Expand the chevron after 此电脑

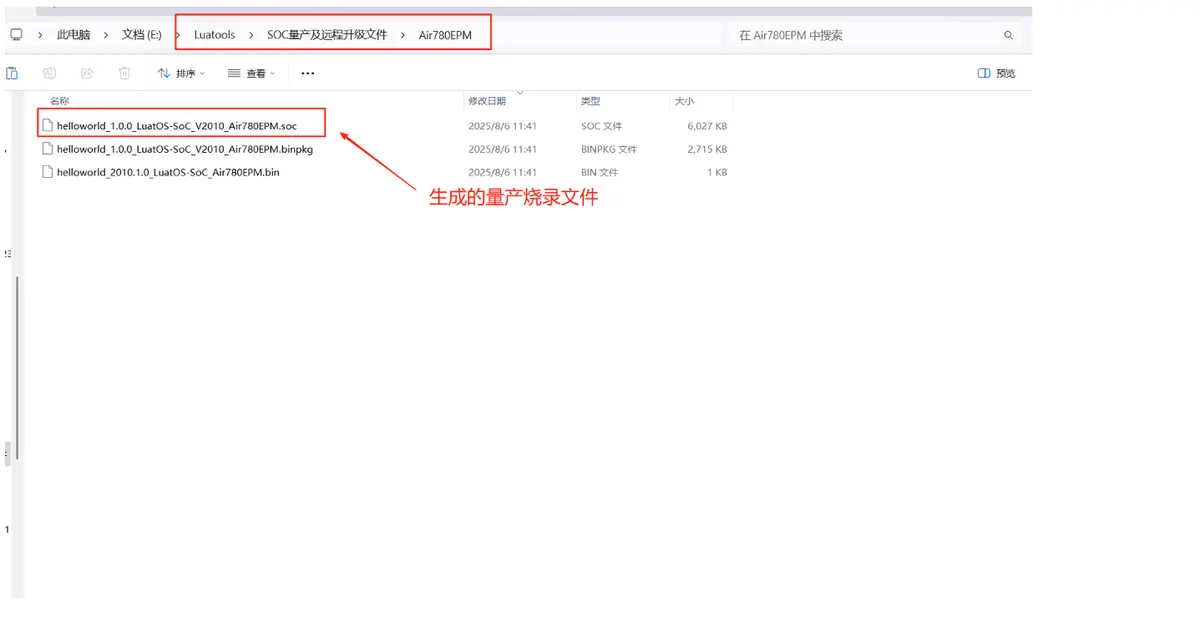pyautogui.click(x=107, y=35)
